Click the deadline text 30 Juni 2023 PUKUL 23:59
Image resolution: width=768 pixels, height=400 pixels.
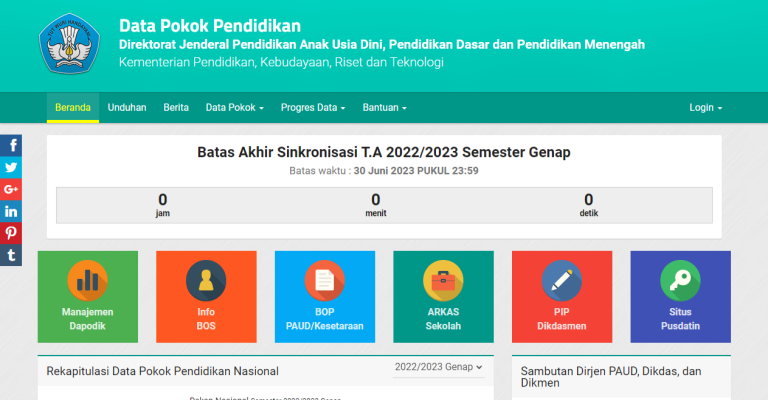[x=416, y=171]
